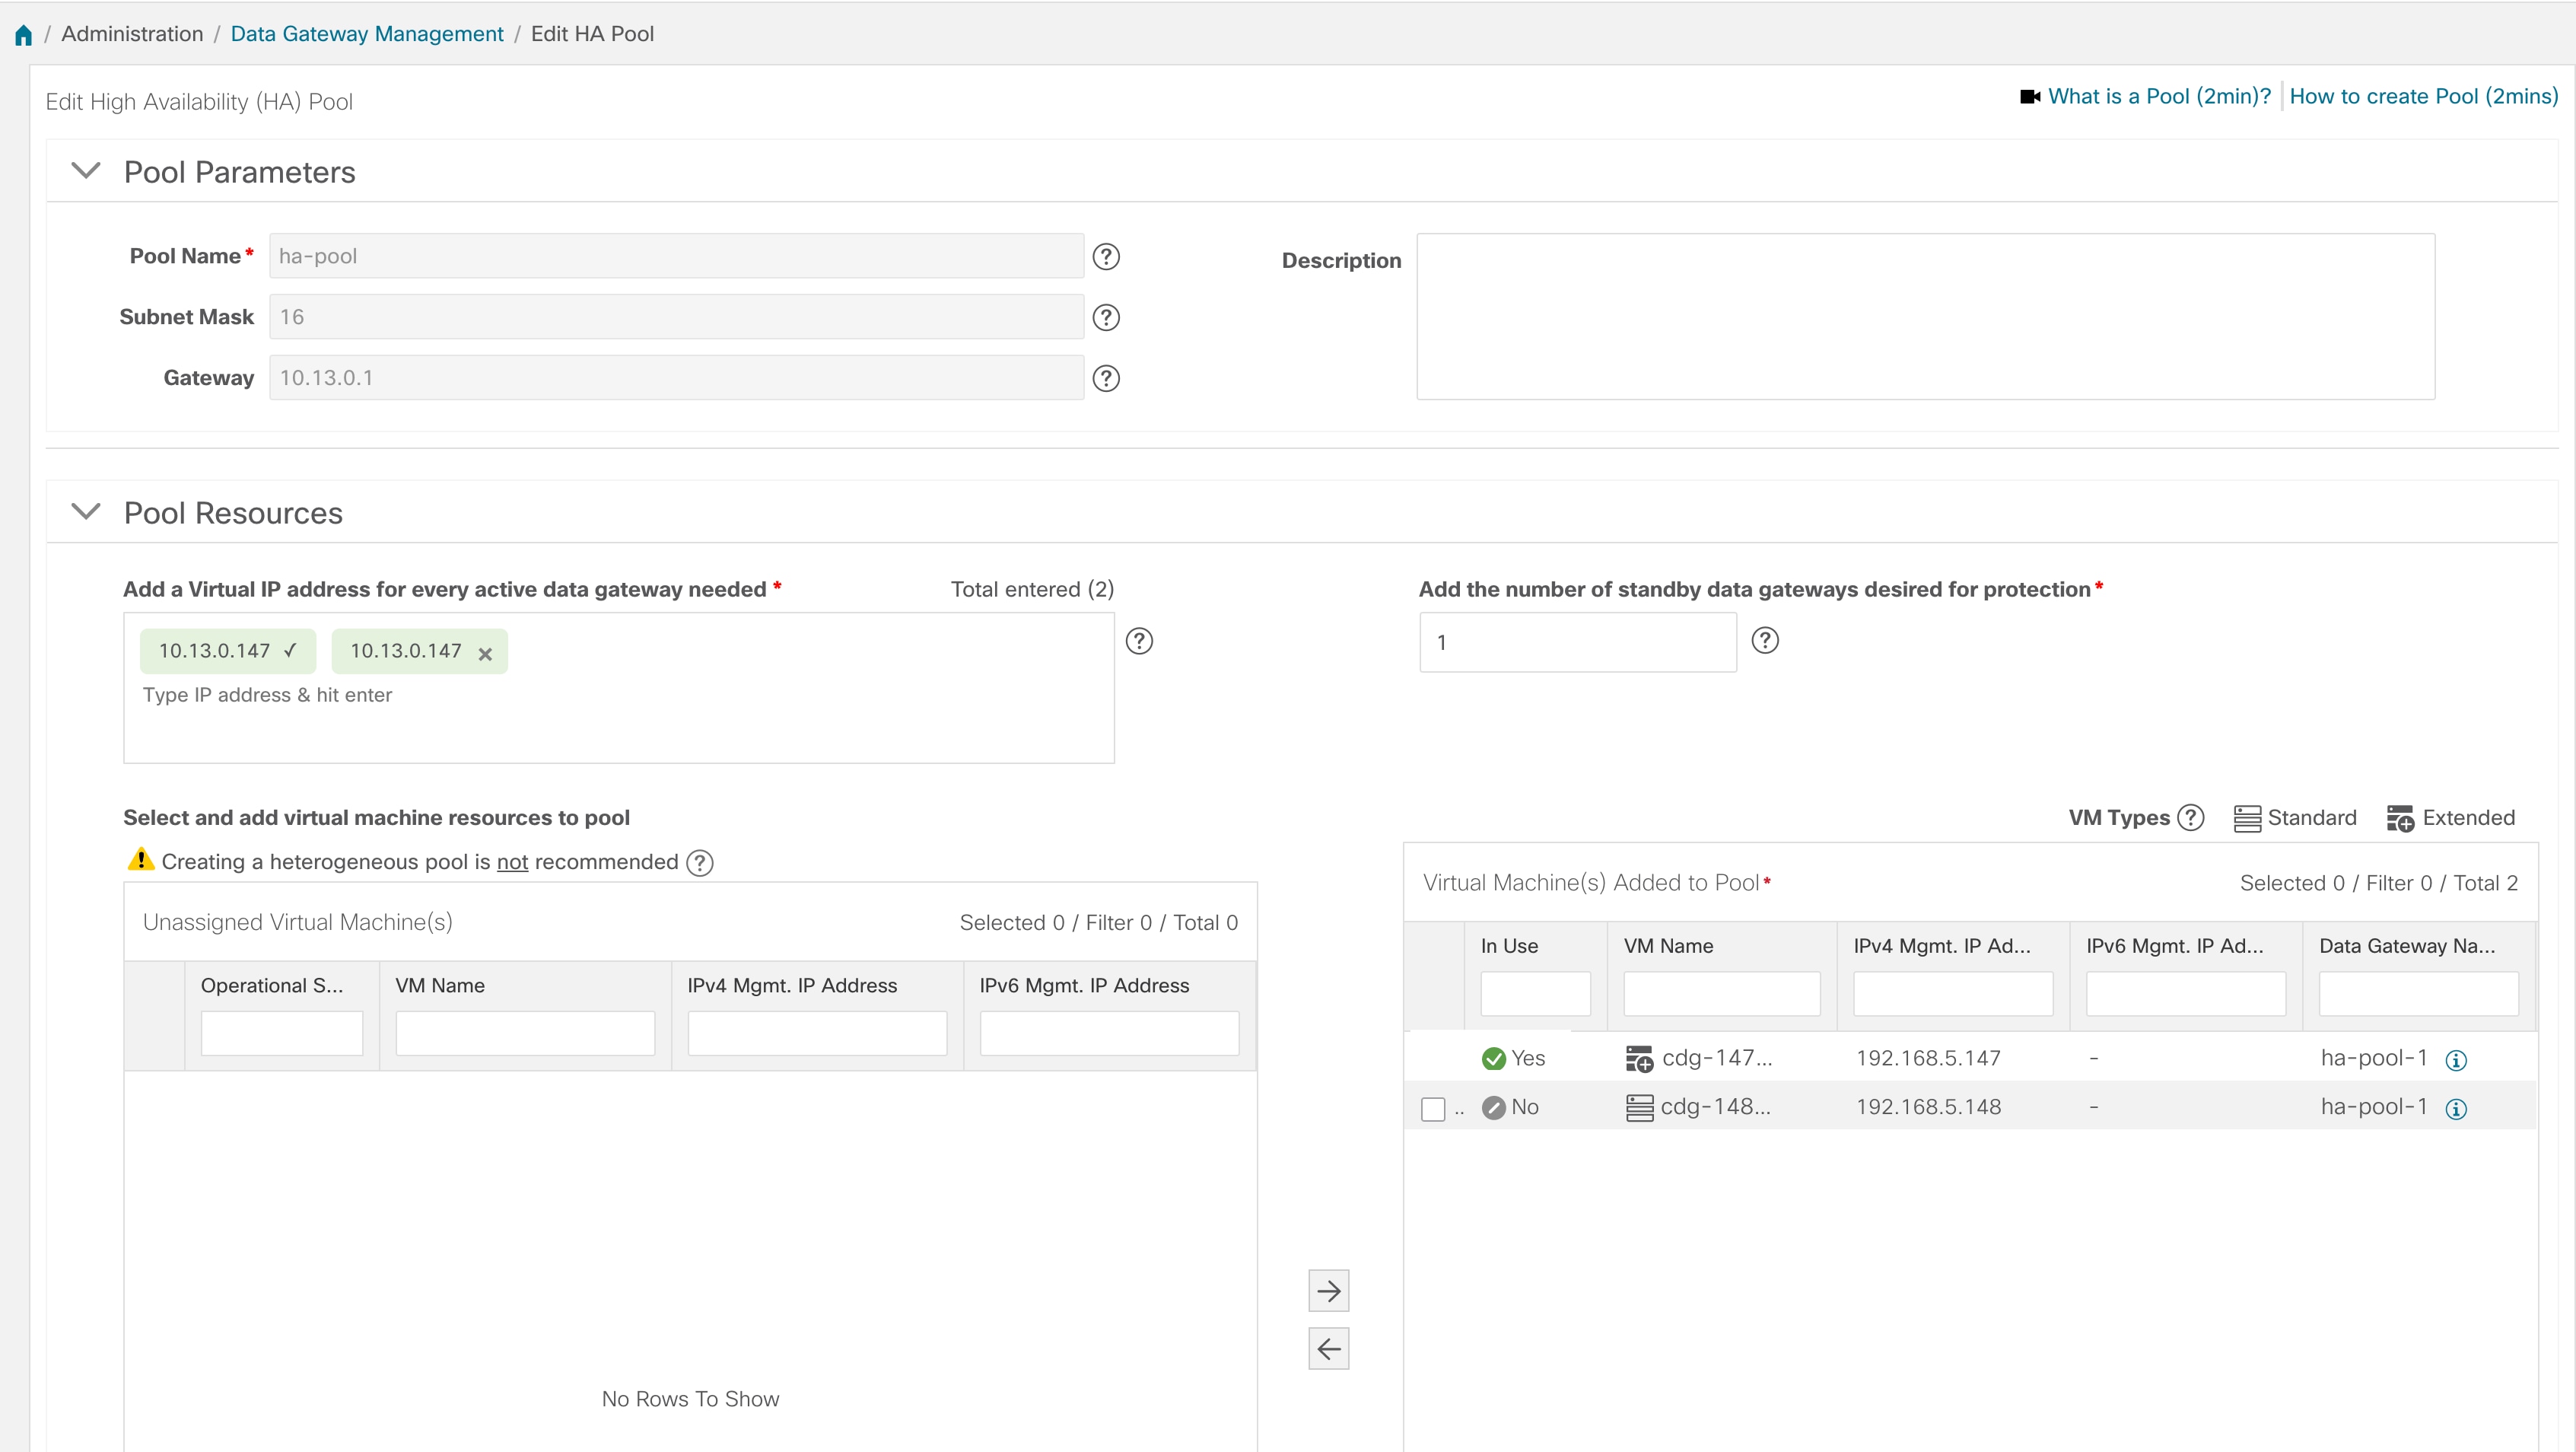Click the help icon next to standby gateways field
The height and width of the screenshot is (1452, 2576).
[1765, 640]
